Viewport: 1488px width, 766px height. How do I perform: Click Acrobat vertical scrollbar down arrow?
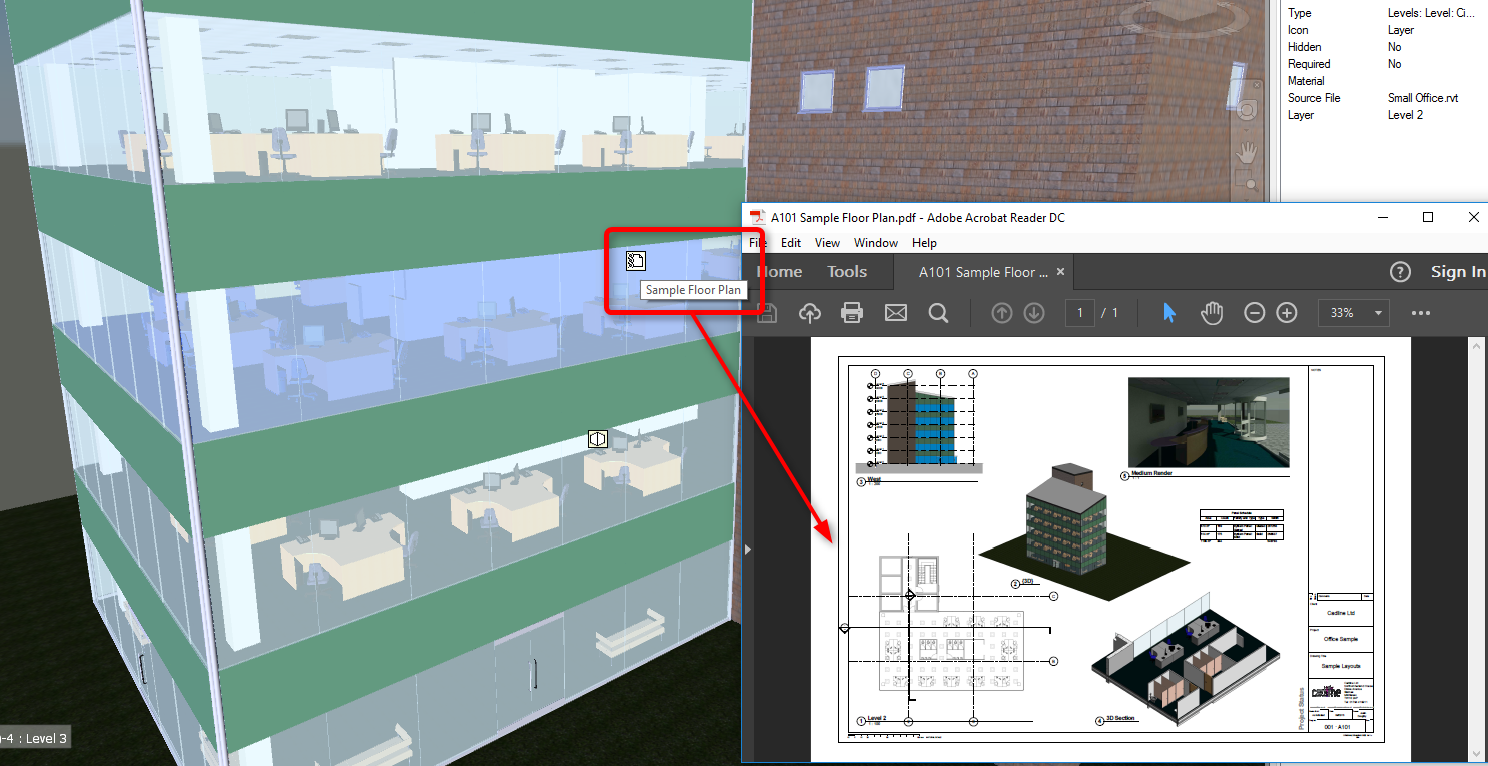click(x=1477, y=754)
